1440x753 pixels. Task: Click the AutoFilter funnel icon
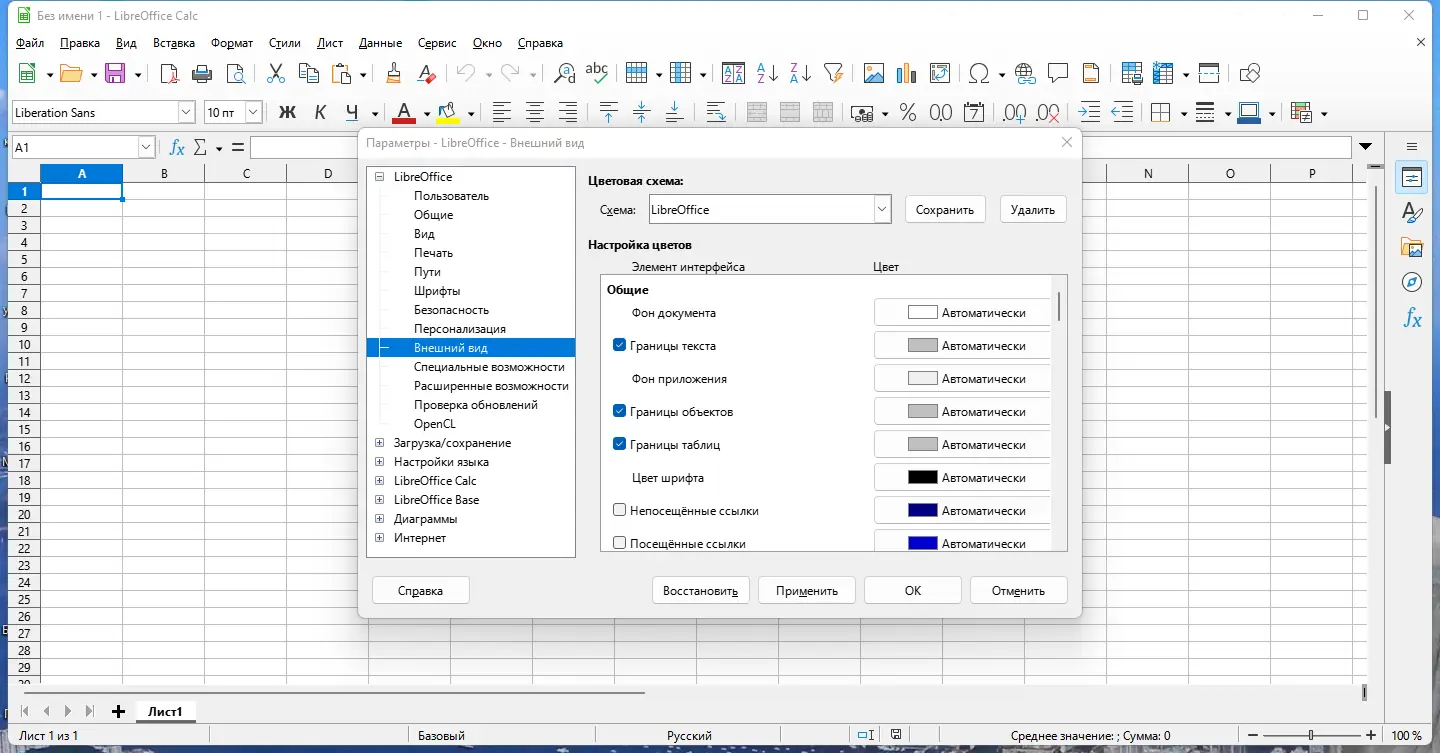[833, 73]
